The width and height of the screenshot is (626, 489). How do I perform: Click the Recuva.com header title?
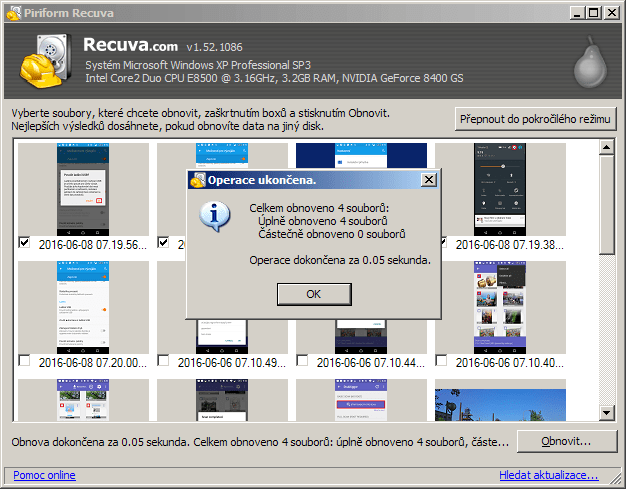(131, 45)
